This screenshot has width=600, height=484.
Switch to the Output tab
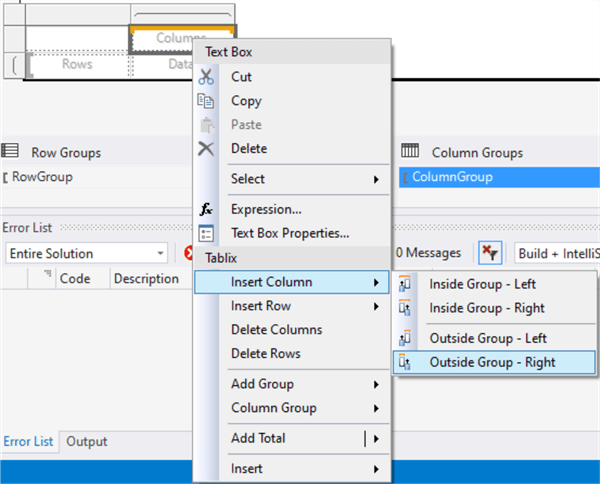87,441
